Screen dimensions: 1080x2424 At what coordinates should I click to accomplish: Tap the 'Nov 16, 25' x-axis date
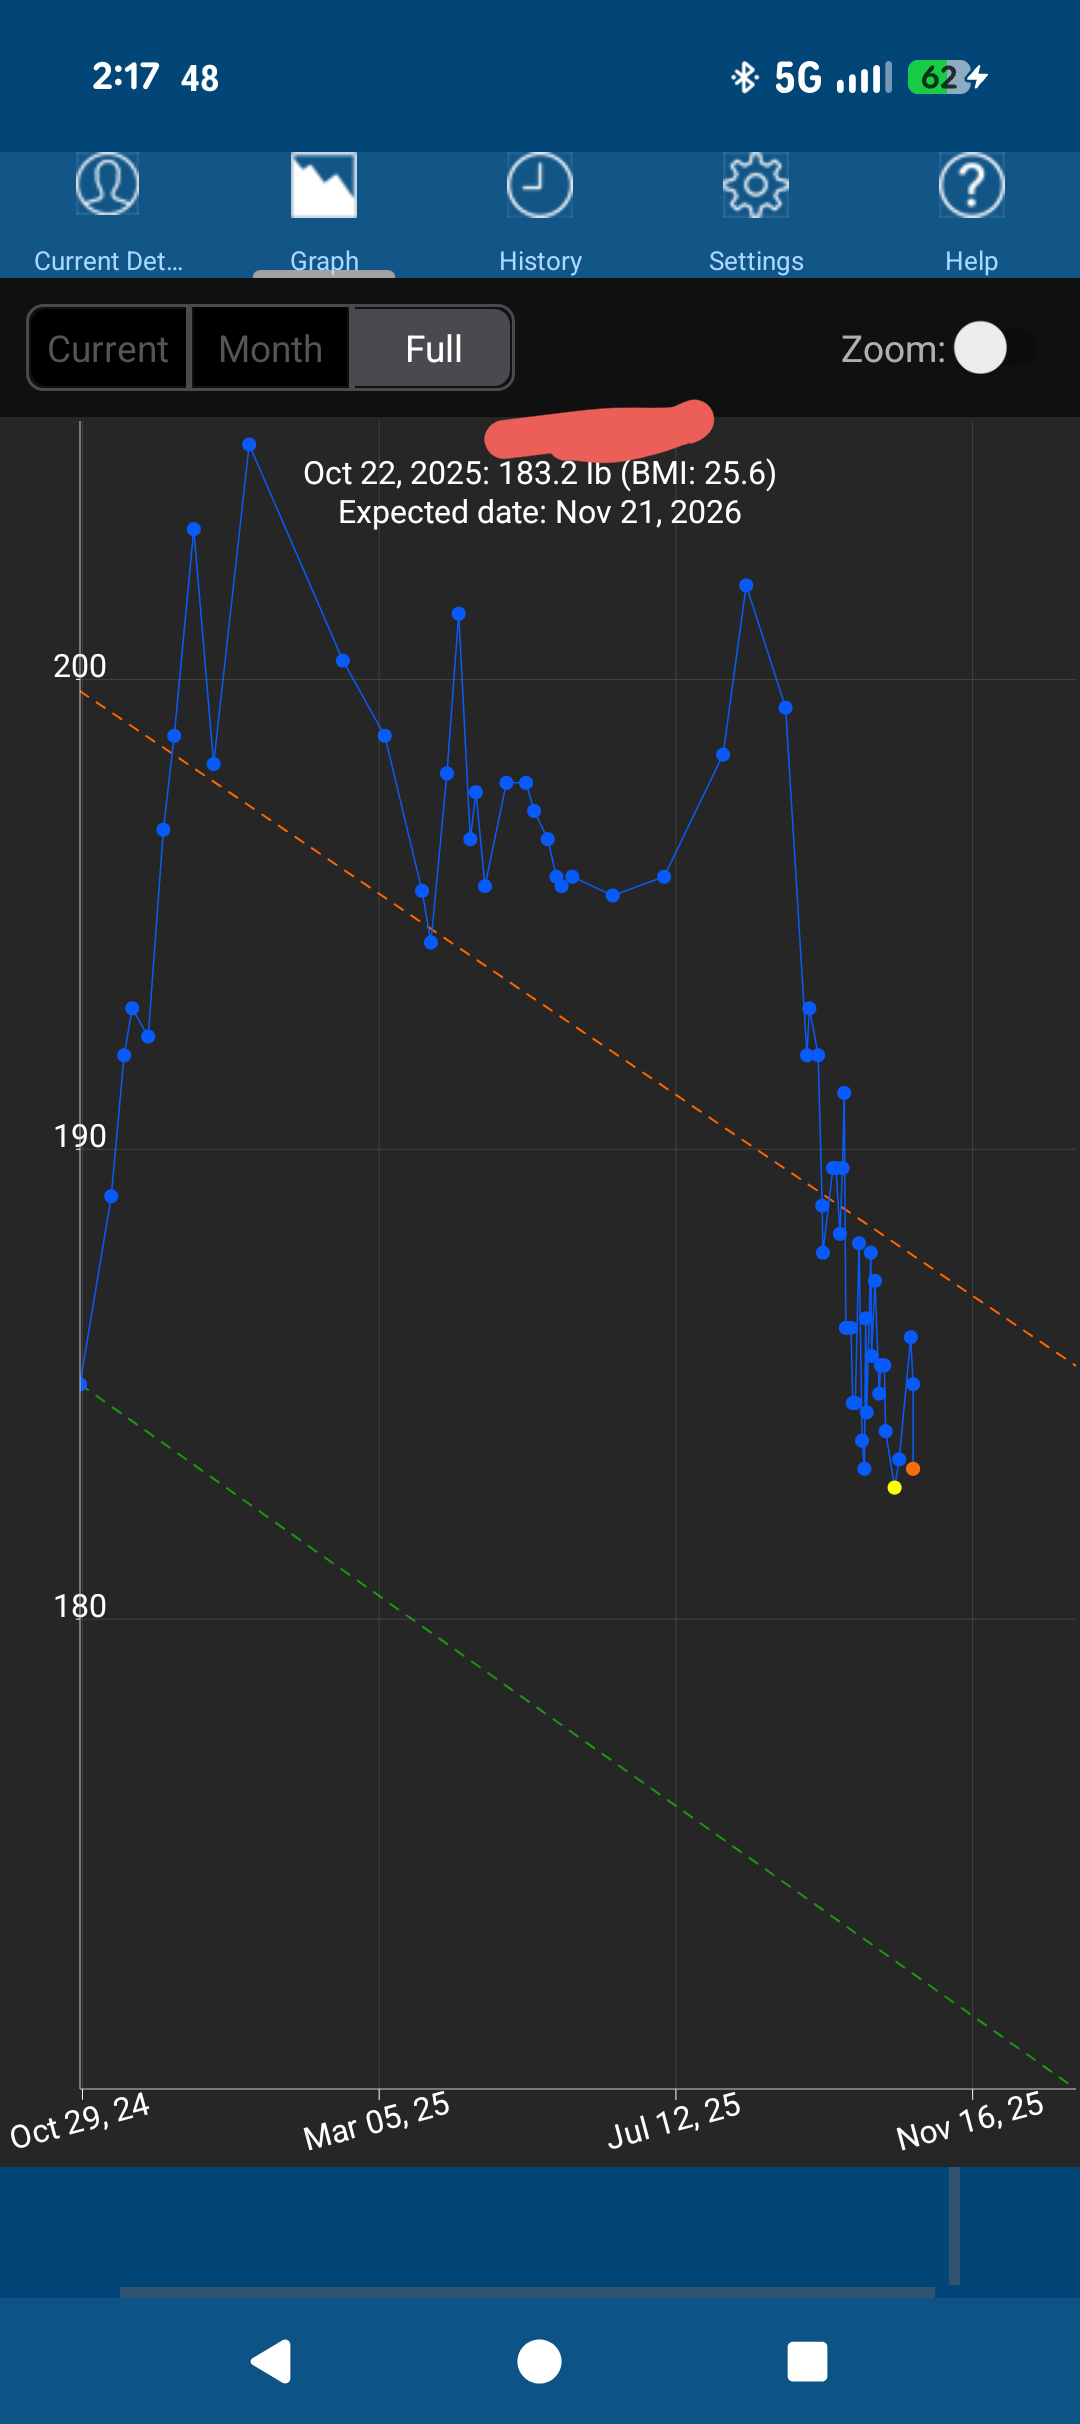[970, 2120]
